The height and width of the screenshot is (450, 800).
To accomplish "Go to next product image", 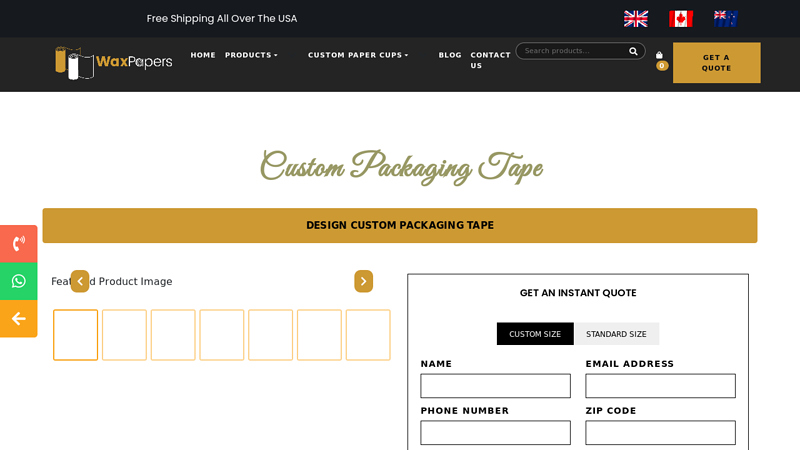I will pyautogui.click(x=363, y=281).
